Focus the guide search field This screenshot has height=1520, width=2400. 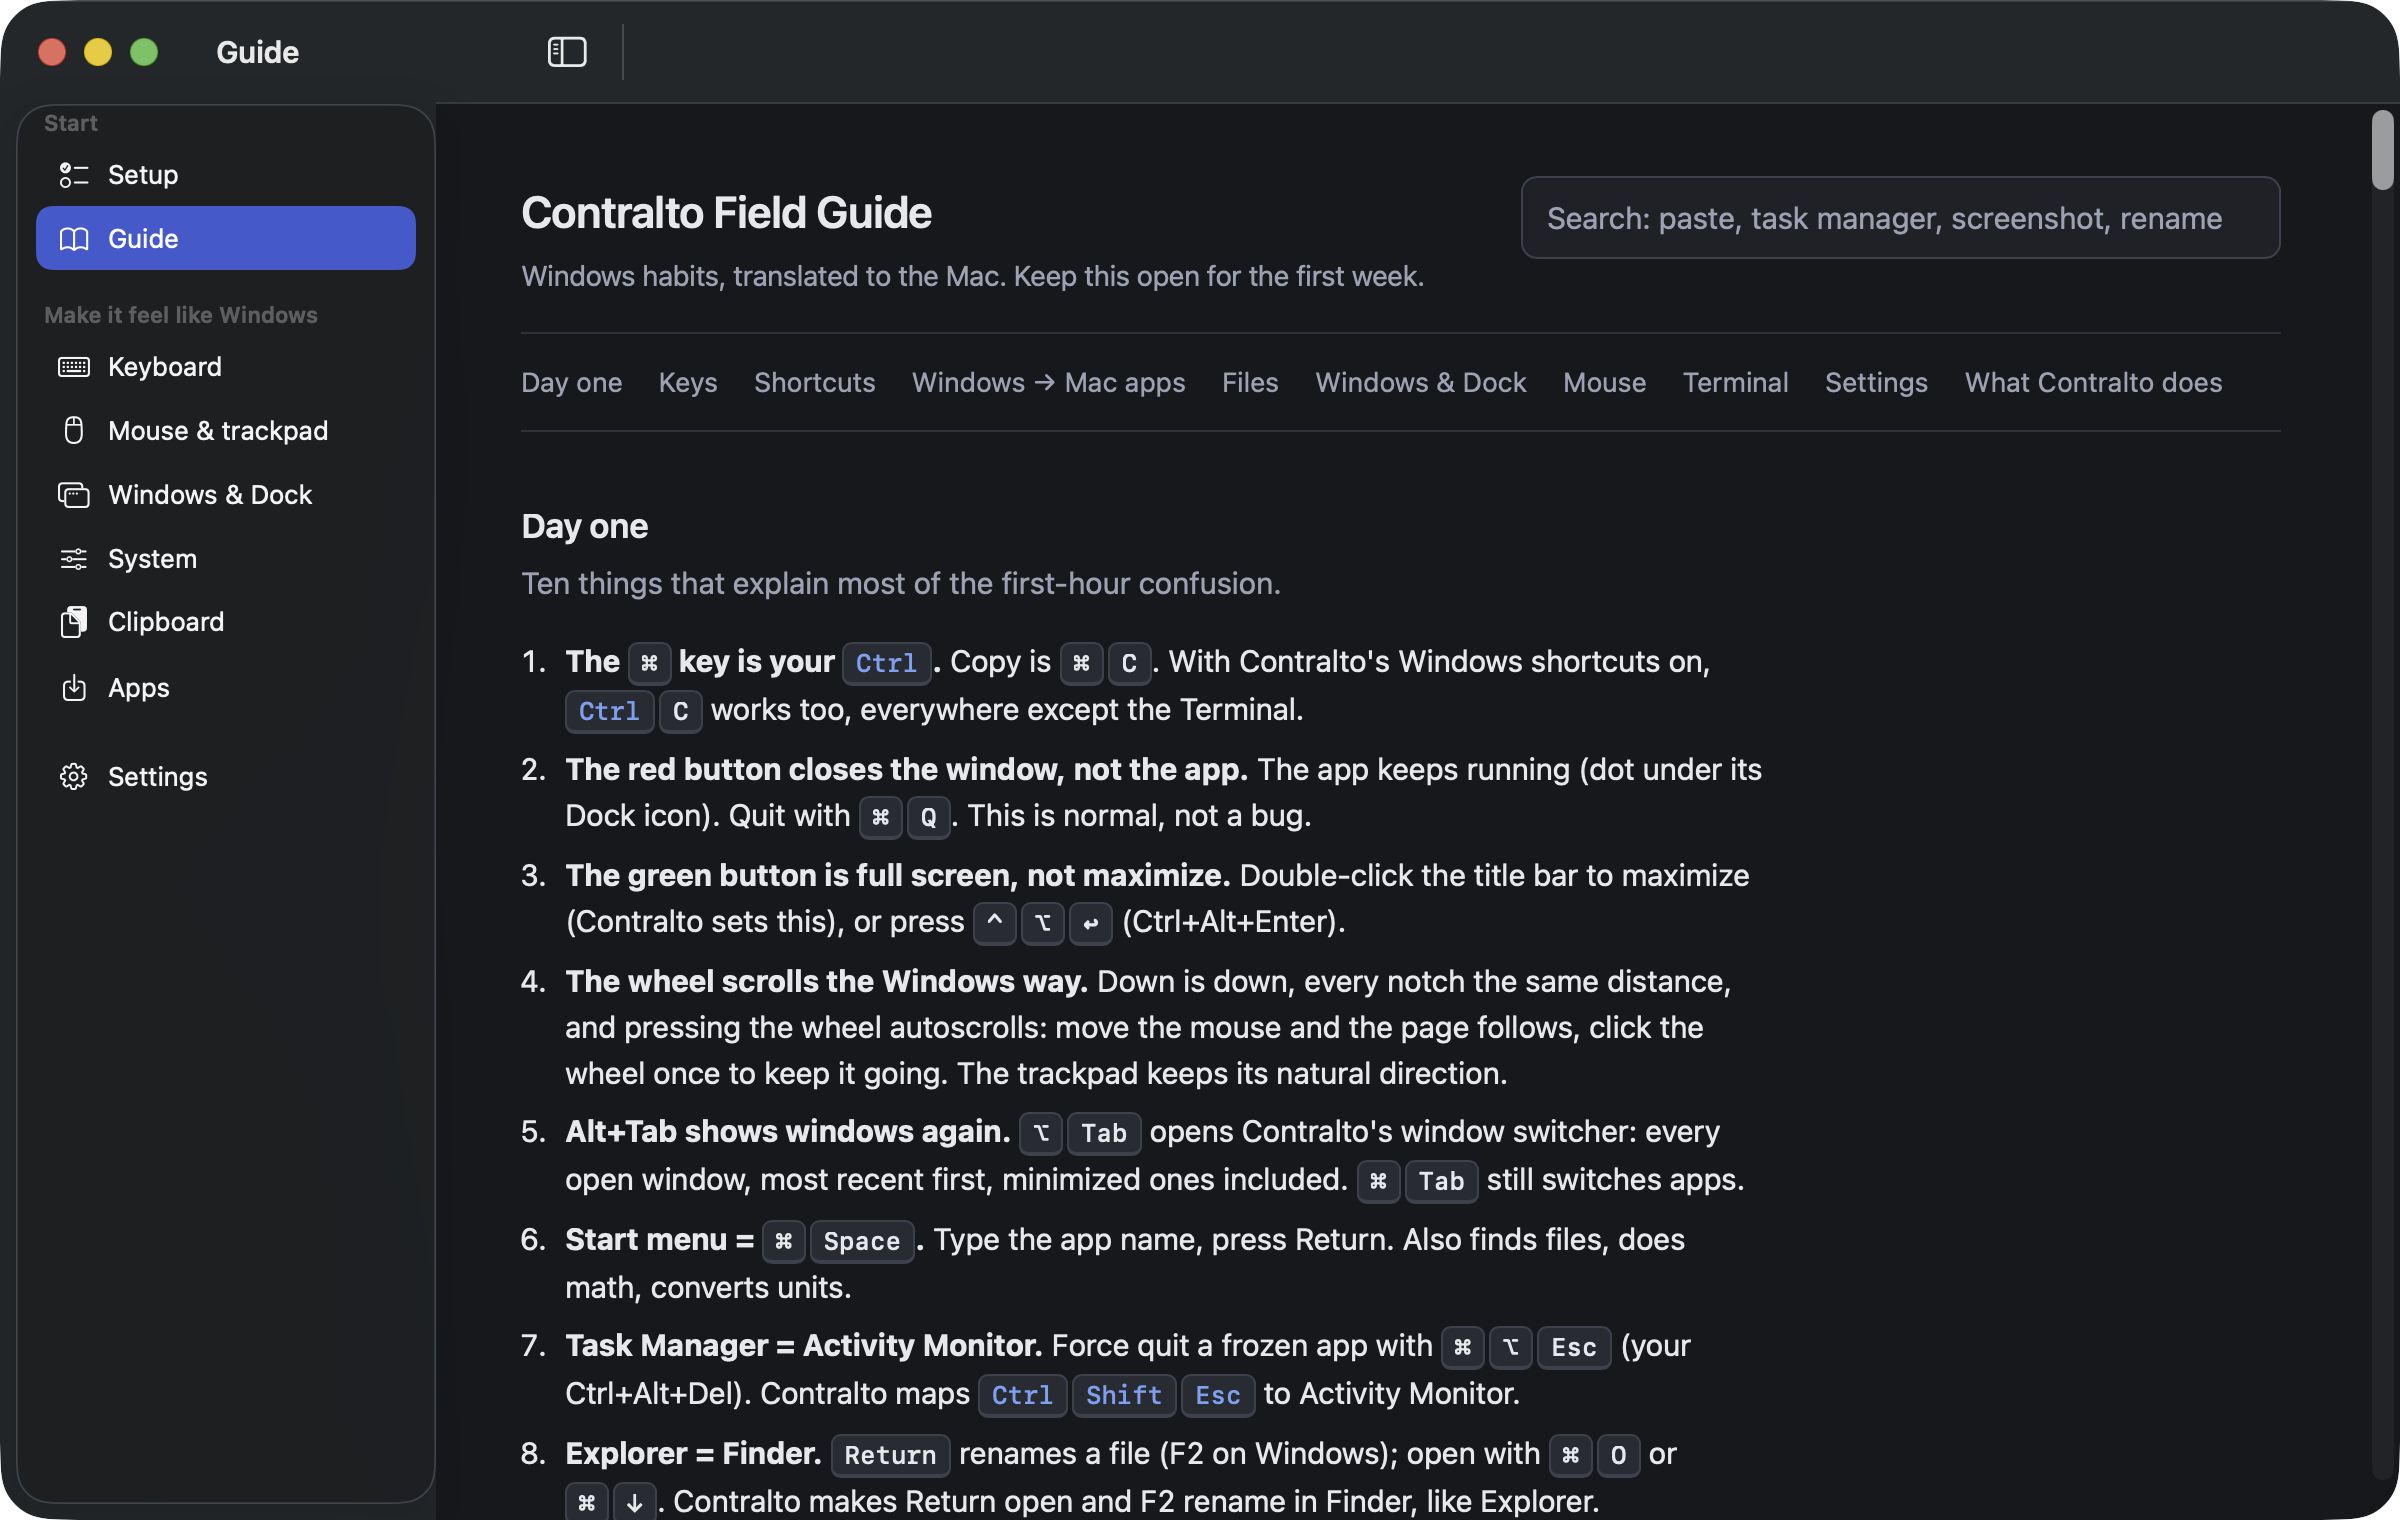pyautogui.click(x=1900, y=218)
